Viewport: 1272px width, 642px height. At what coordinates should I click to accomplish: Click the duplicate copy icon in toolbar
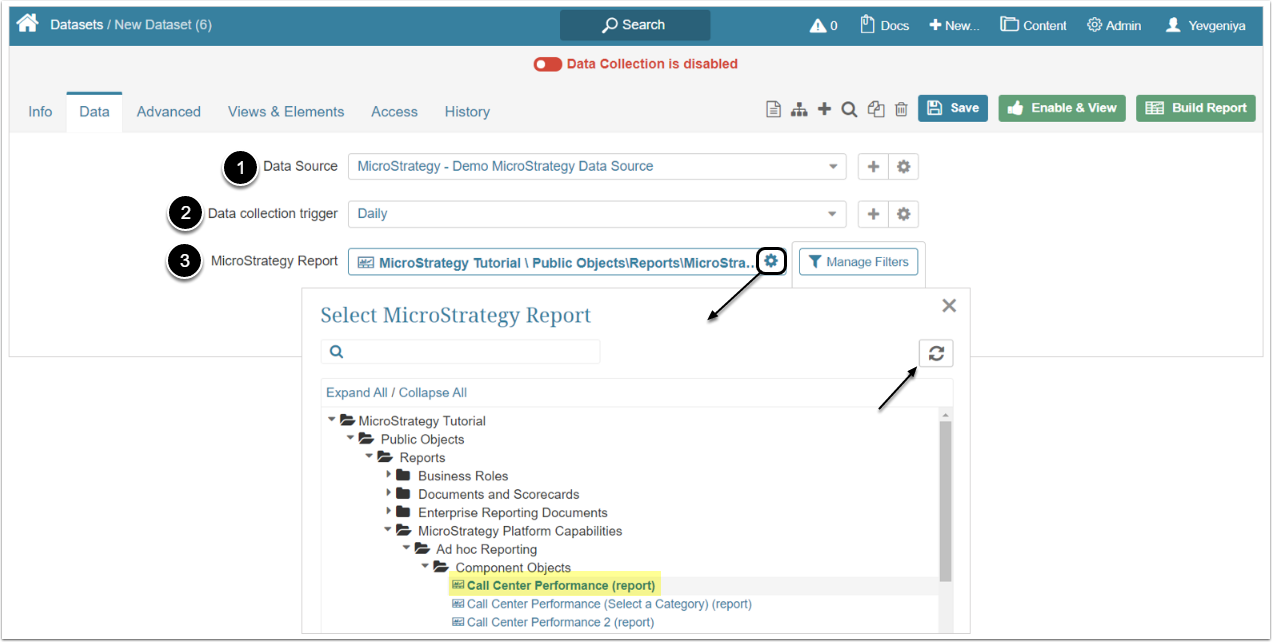[x=876, y=109]
